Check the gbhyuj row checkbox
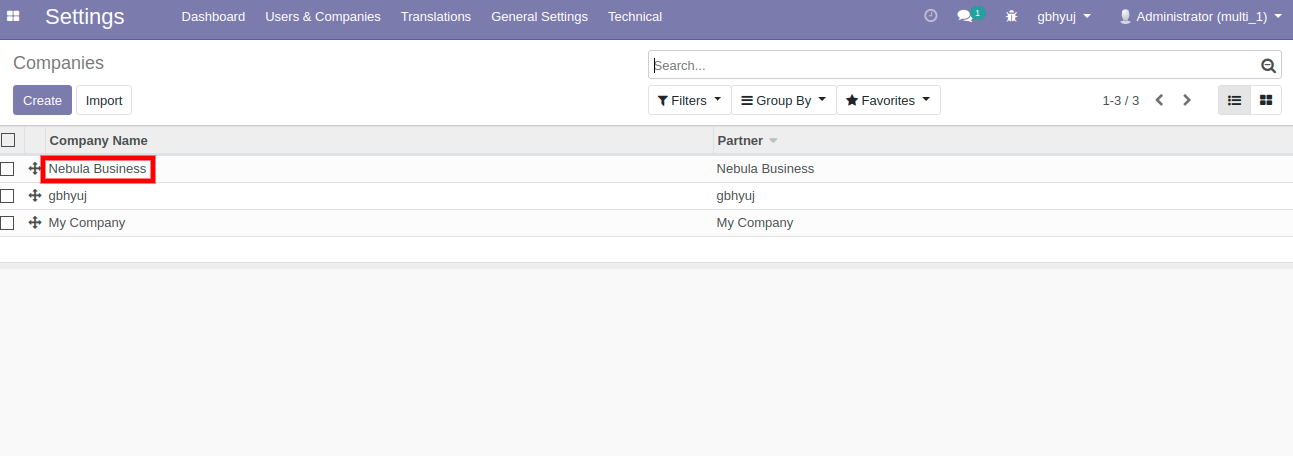This screenshot has height=456, width=1293. [8, 196]
